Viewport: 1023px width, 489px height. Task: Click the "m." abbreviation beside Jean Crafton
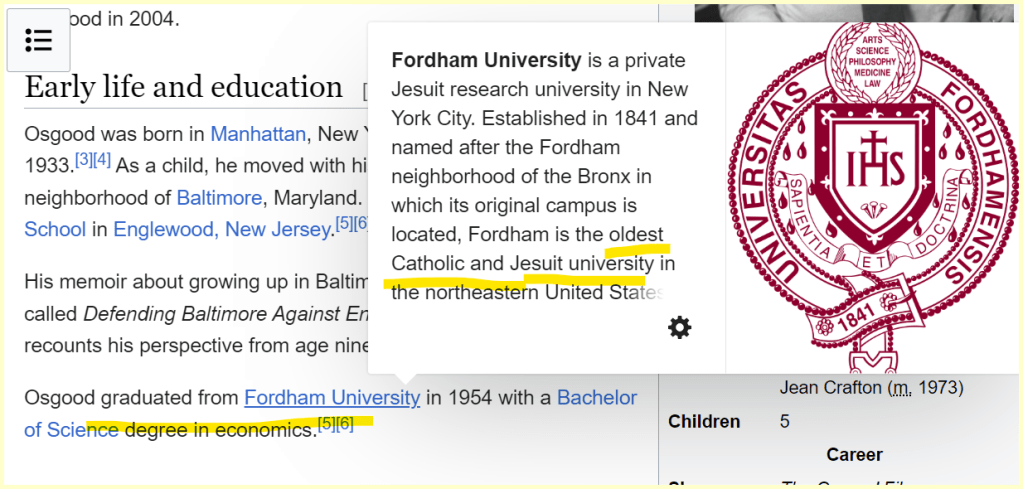(902, 387)
